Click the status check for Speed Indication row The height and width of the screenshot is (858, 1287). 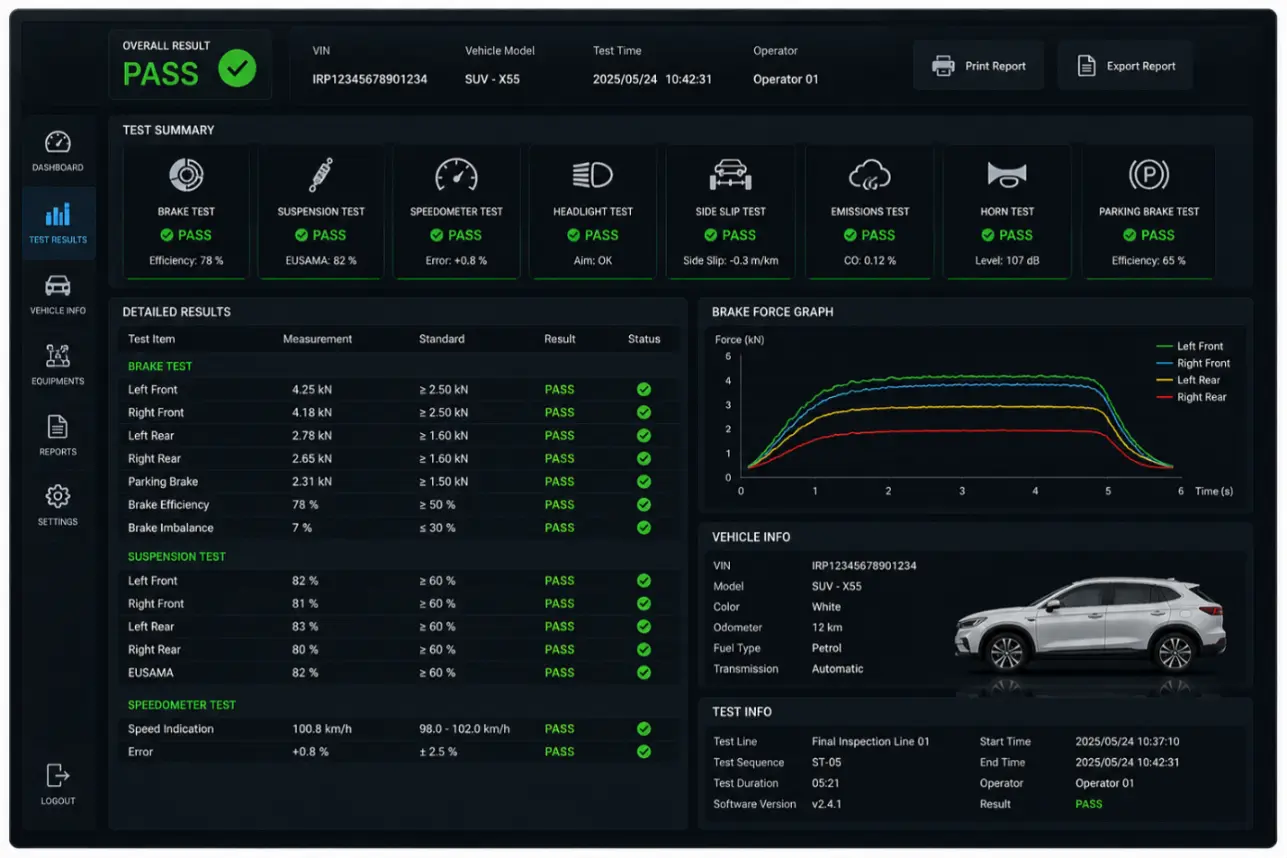pyautogui.click(x=644, y=729)
